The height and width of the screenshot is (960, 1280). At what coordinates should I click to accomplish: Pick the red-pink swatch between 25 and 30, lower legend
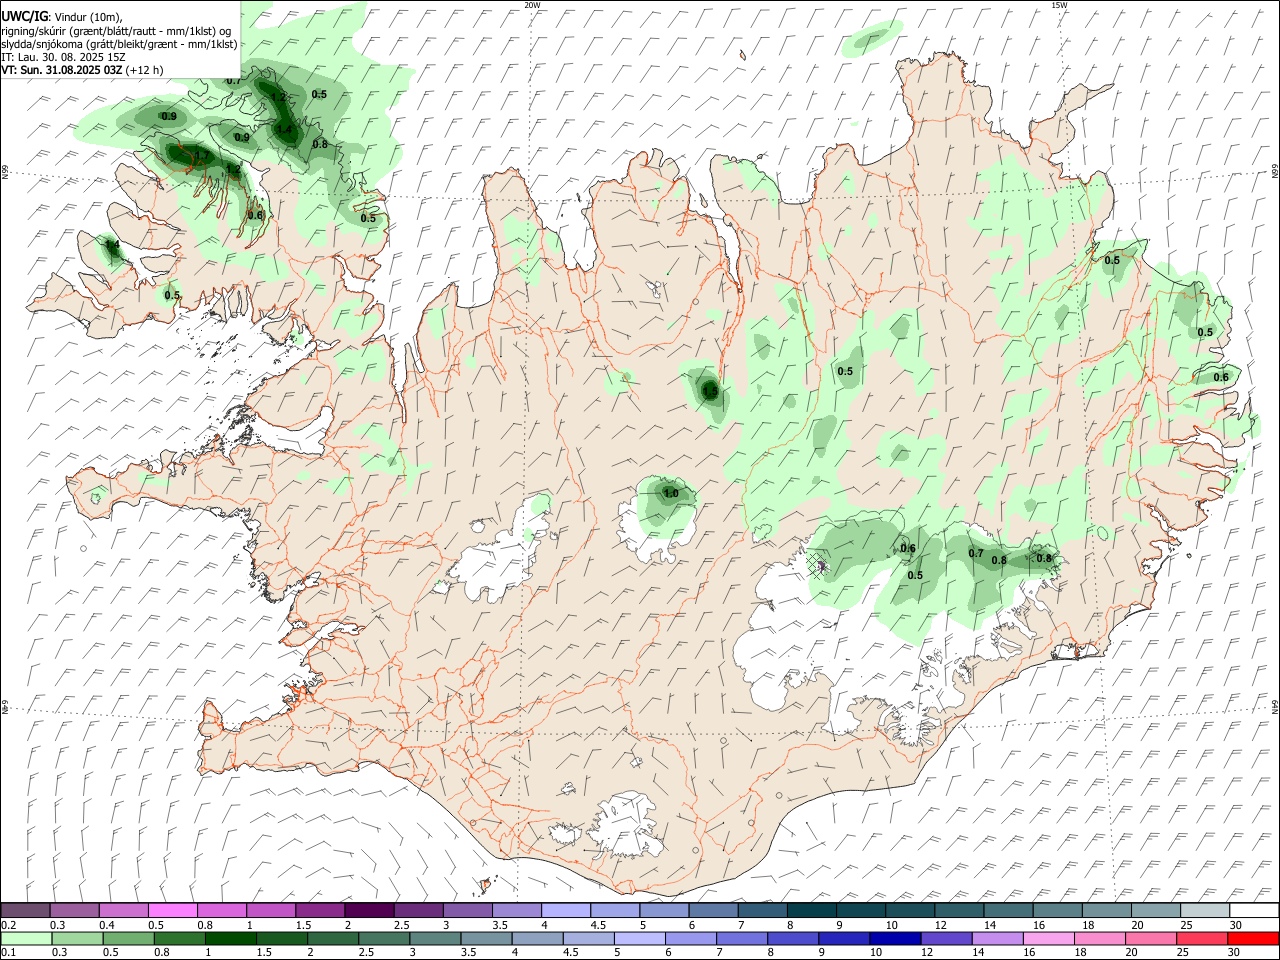tap(1203, 938)
